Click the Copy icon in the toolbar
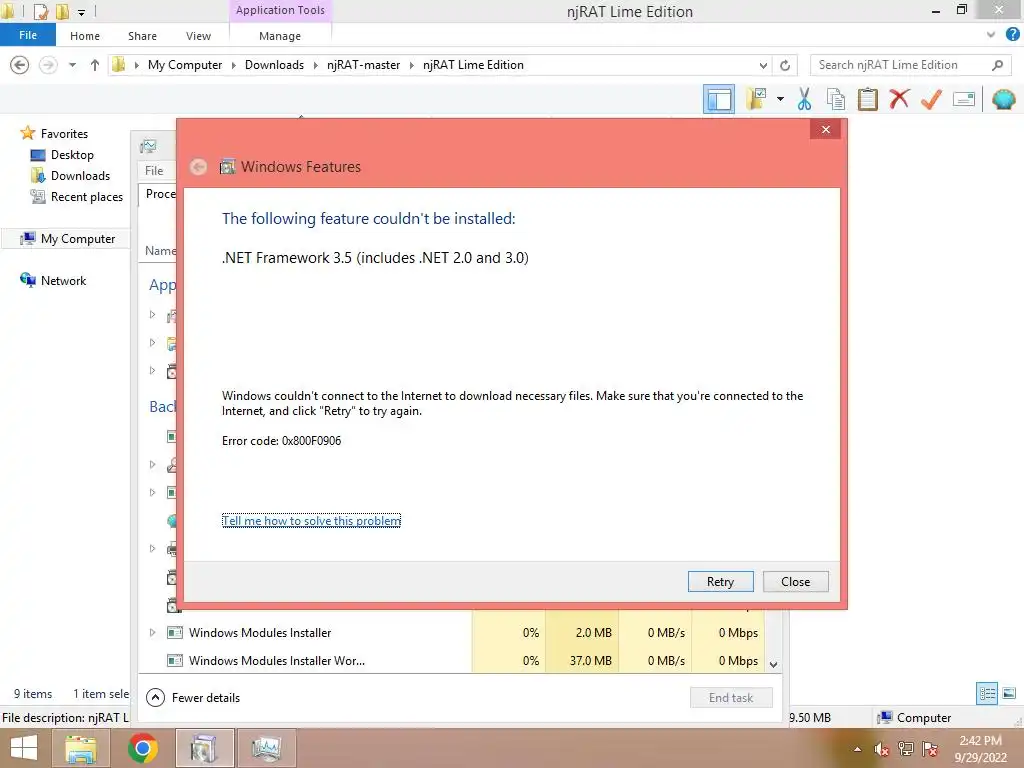The width and height of the screenshot is (1024, 768). 835,100
